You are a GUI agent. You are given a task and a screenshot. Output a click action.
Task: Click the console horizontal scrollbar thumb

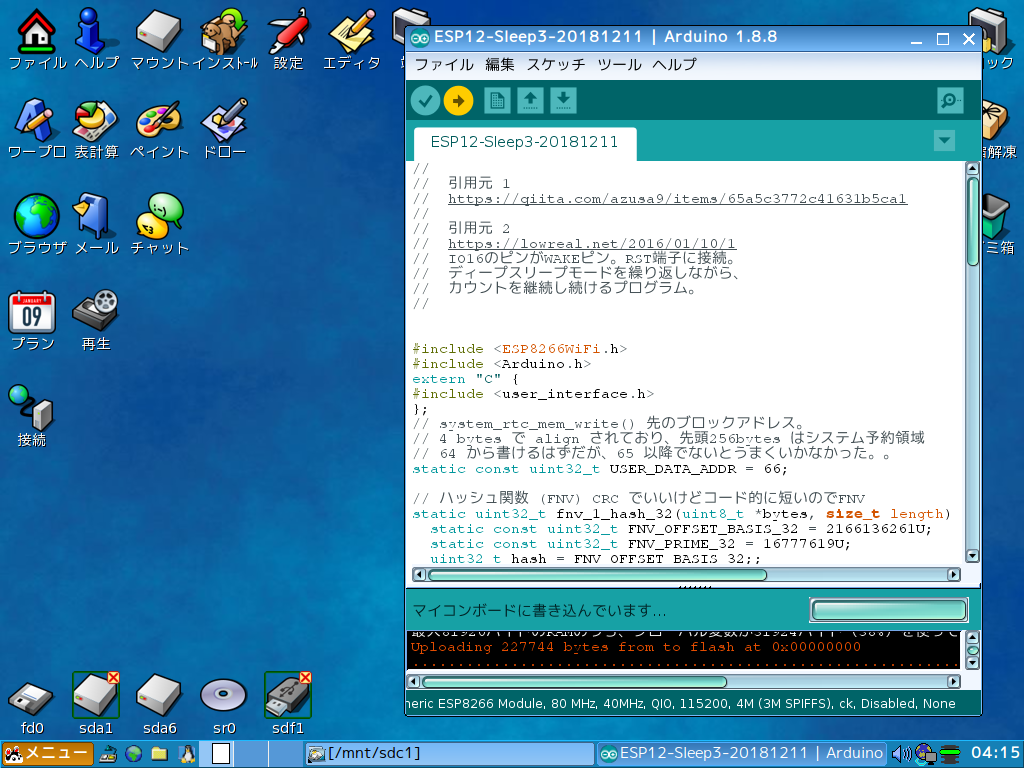574,682
